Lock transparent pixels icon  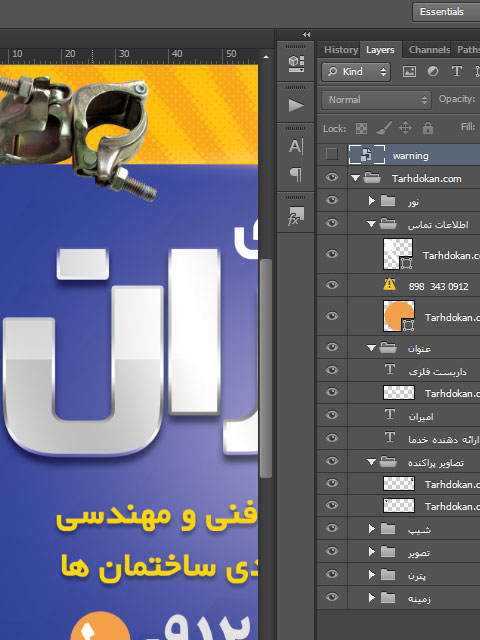point(361,129)
